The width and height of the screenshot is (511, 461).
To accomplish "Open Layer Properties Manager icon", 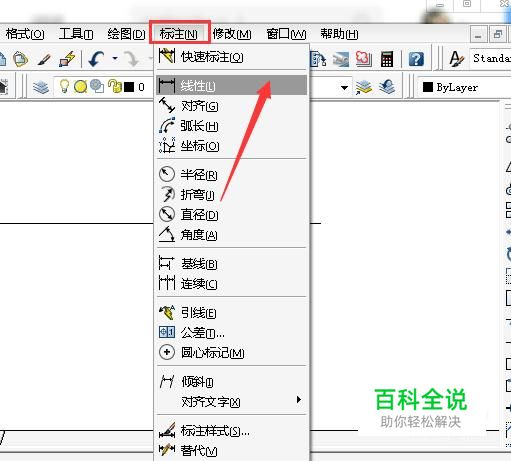I will [41, 87].
